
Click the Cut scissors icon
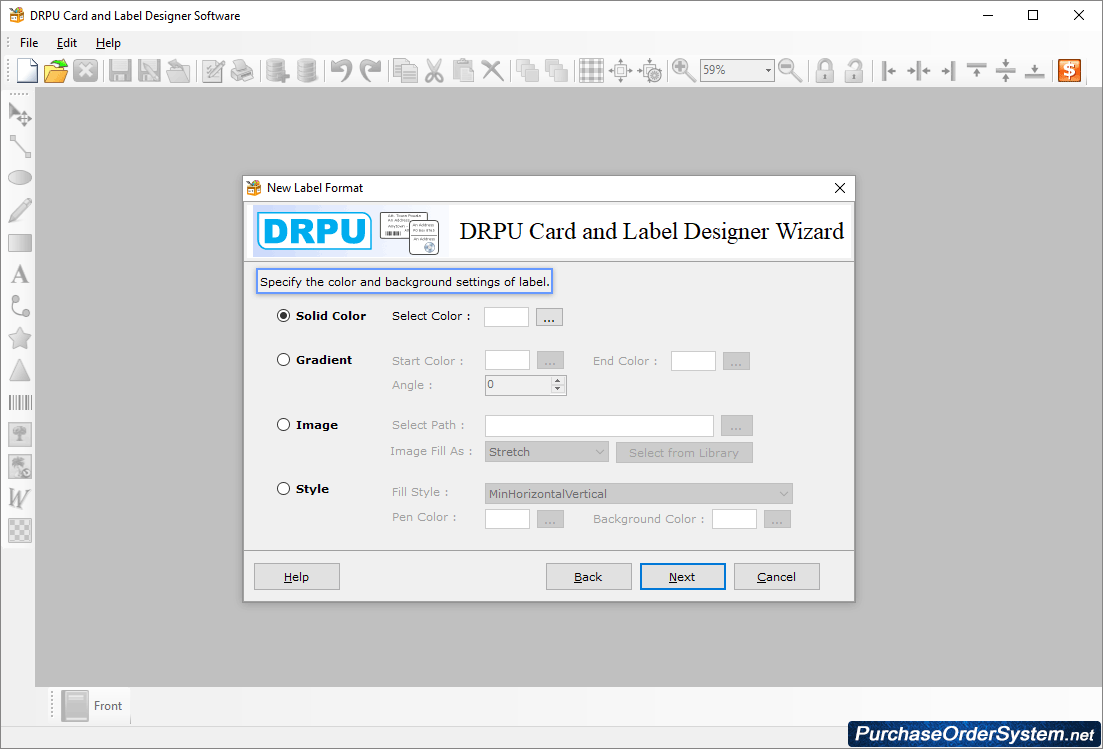[434, 70]
